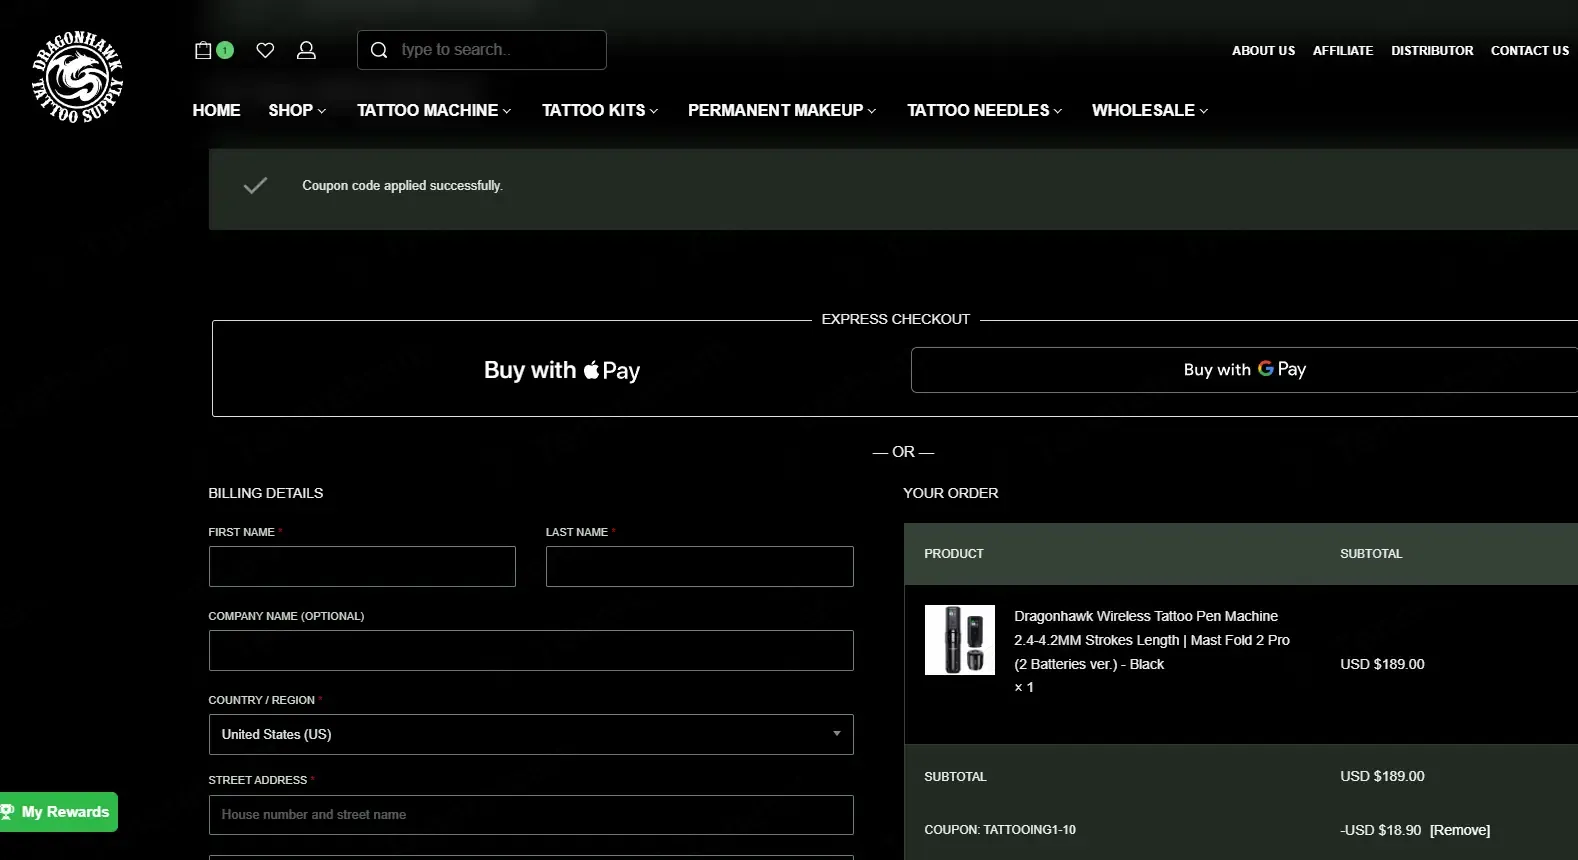
Task: Expand the TATTOO KITS menu
Action: (600, 110)
